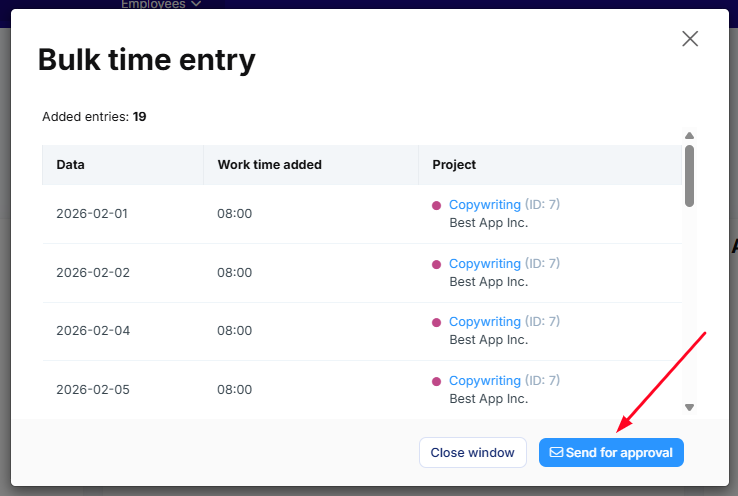Open Copywriting link for 2026-02-02 entry

[484, 264]
